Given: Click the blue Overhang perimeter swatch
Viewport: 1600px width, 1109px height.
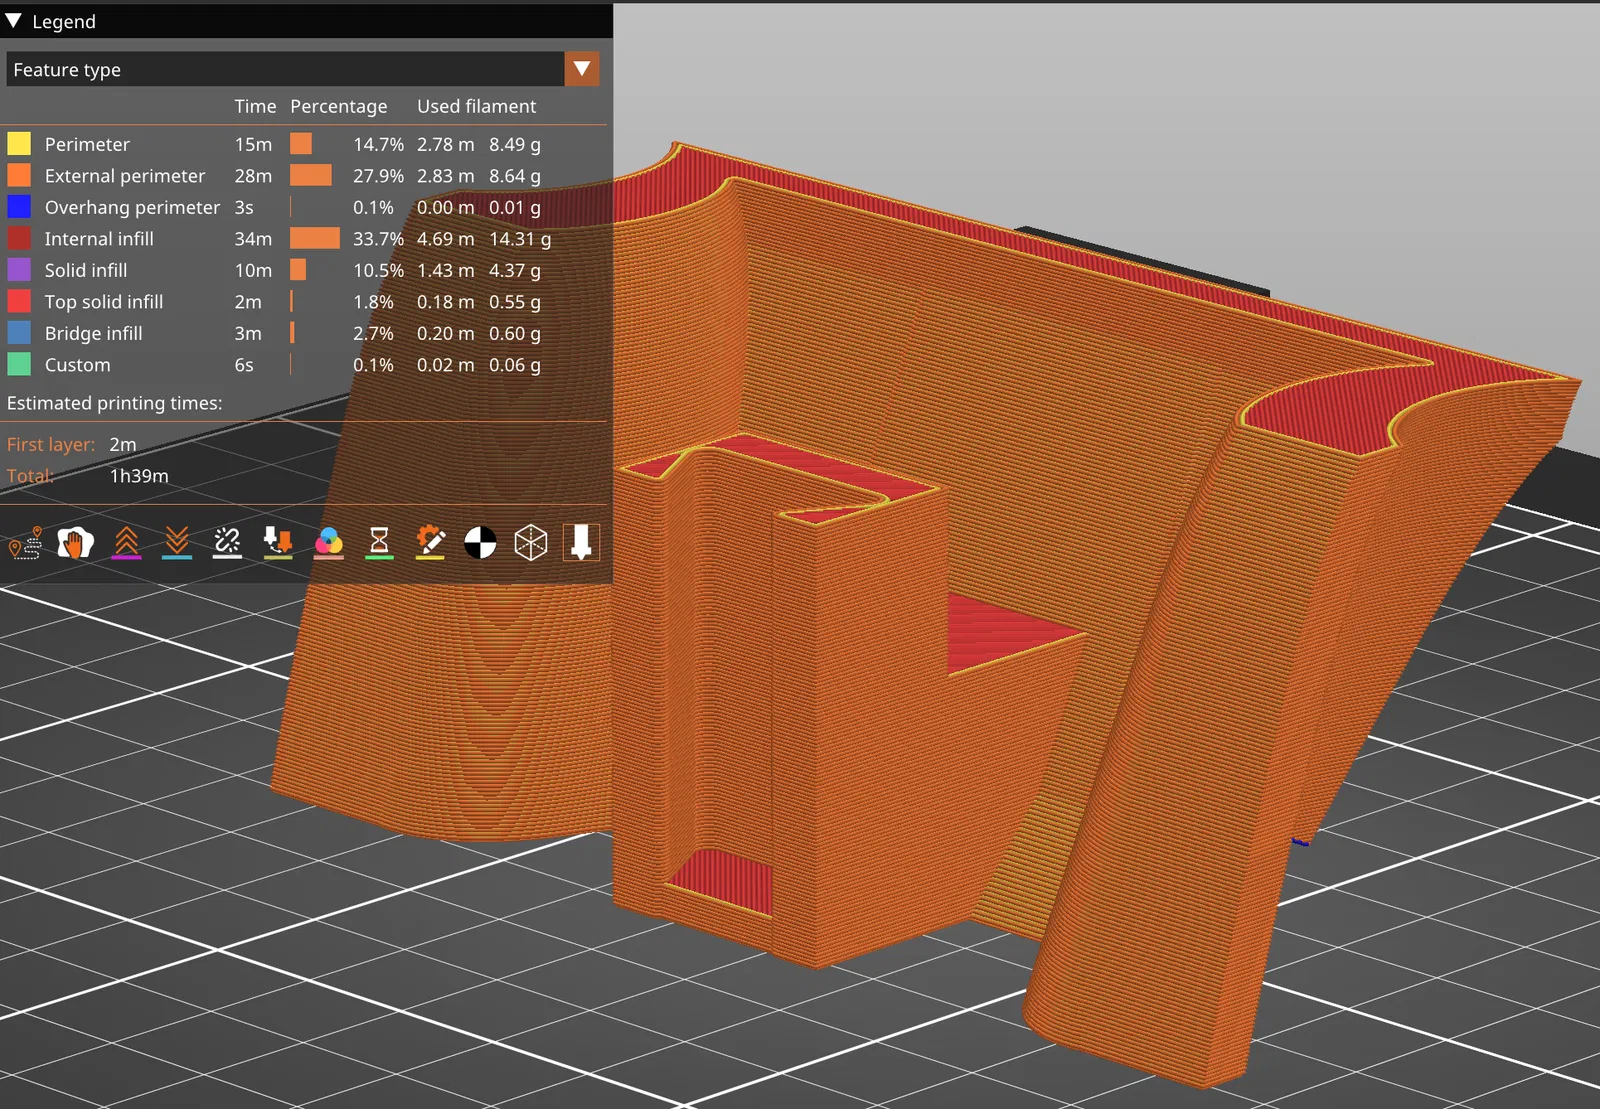Looking at the screenshot, I should tap(19, 207).
